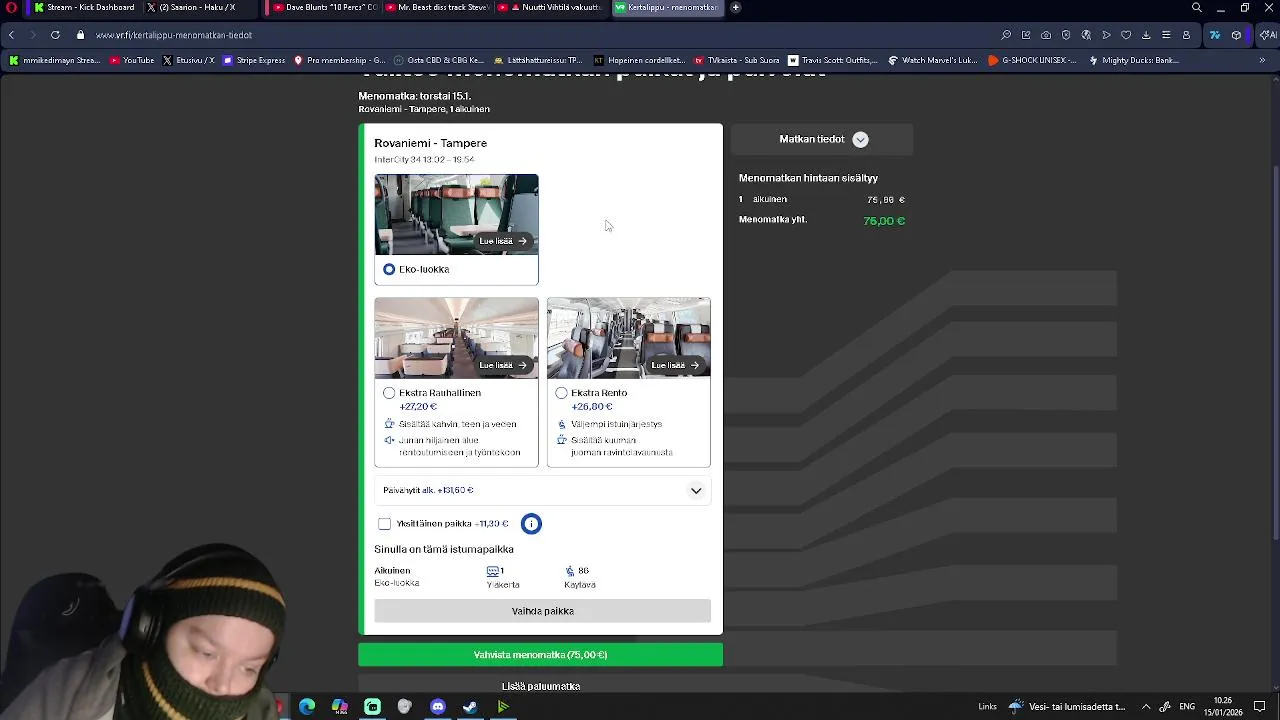This screenshot has height=720, width=1280.
Task: Open the green play-arrow taskbar app
Action: click(503, 707)
